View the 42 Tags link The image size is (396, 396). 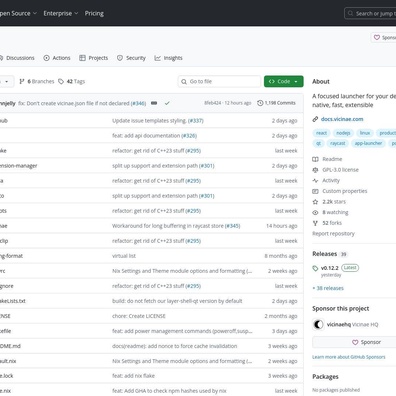tap(72, 81)
